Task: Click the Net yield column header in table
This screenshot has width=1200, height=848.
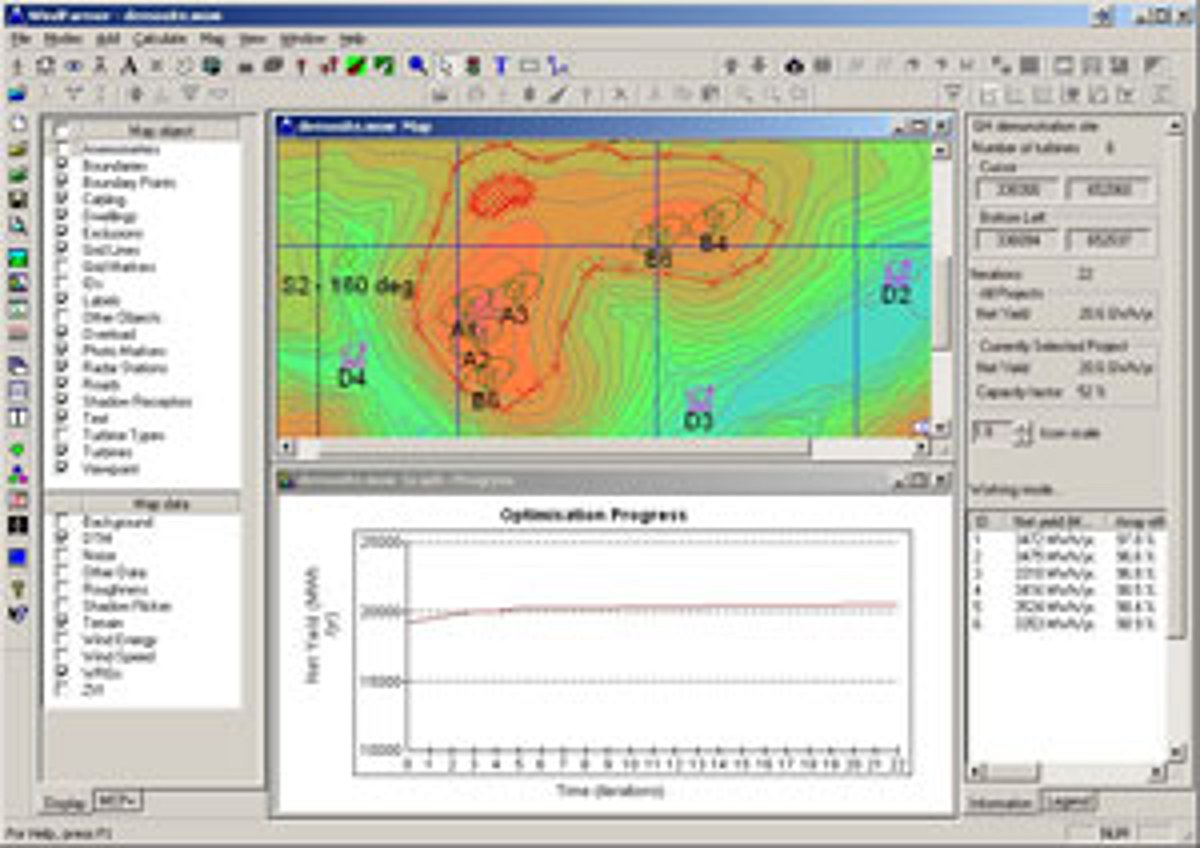Action: pos(1056,521)
